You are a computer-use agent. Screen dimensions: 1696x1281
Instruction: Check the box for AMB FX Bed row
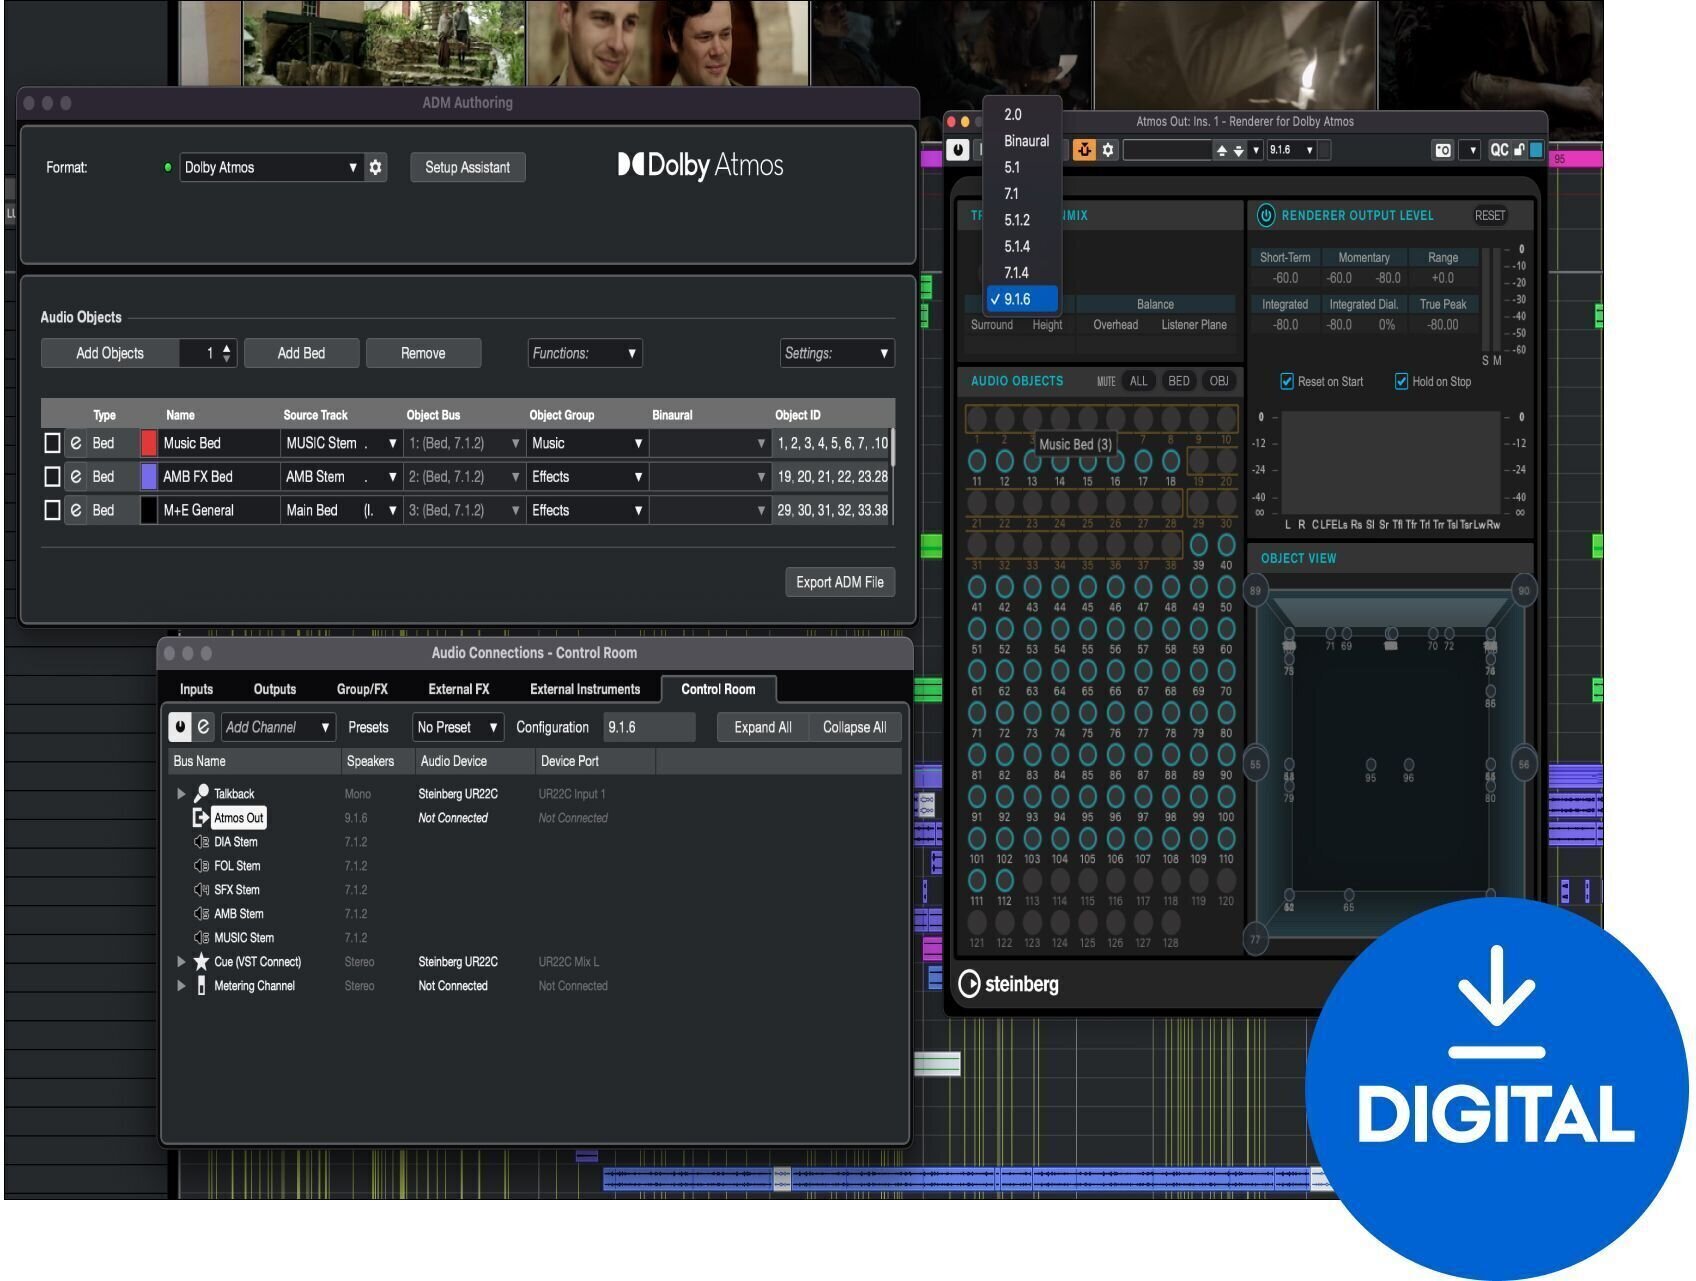click(x=52, y=477)
